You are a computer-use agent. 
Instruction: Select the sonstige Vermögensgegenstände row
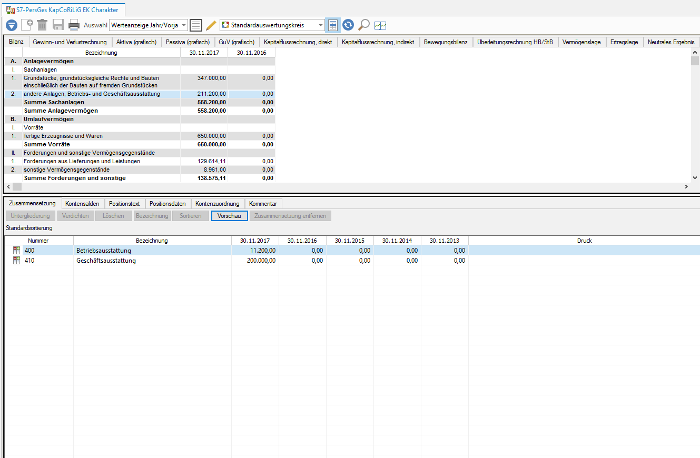coord(140,170)
